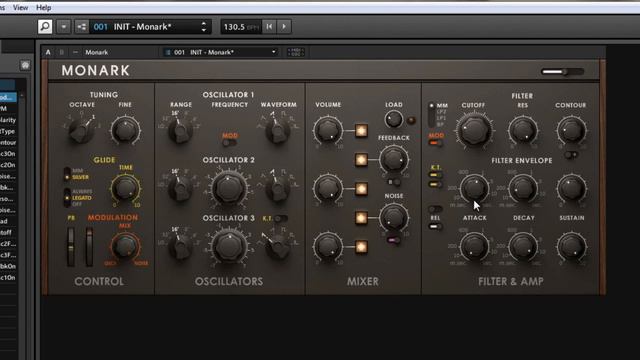Toggle the Oscillator 3 mixer on button
Screen dimensions: 640x360
(x=361, y=247)
